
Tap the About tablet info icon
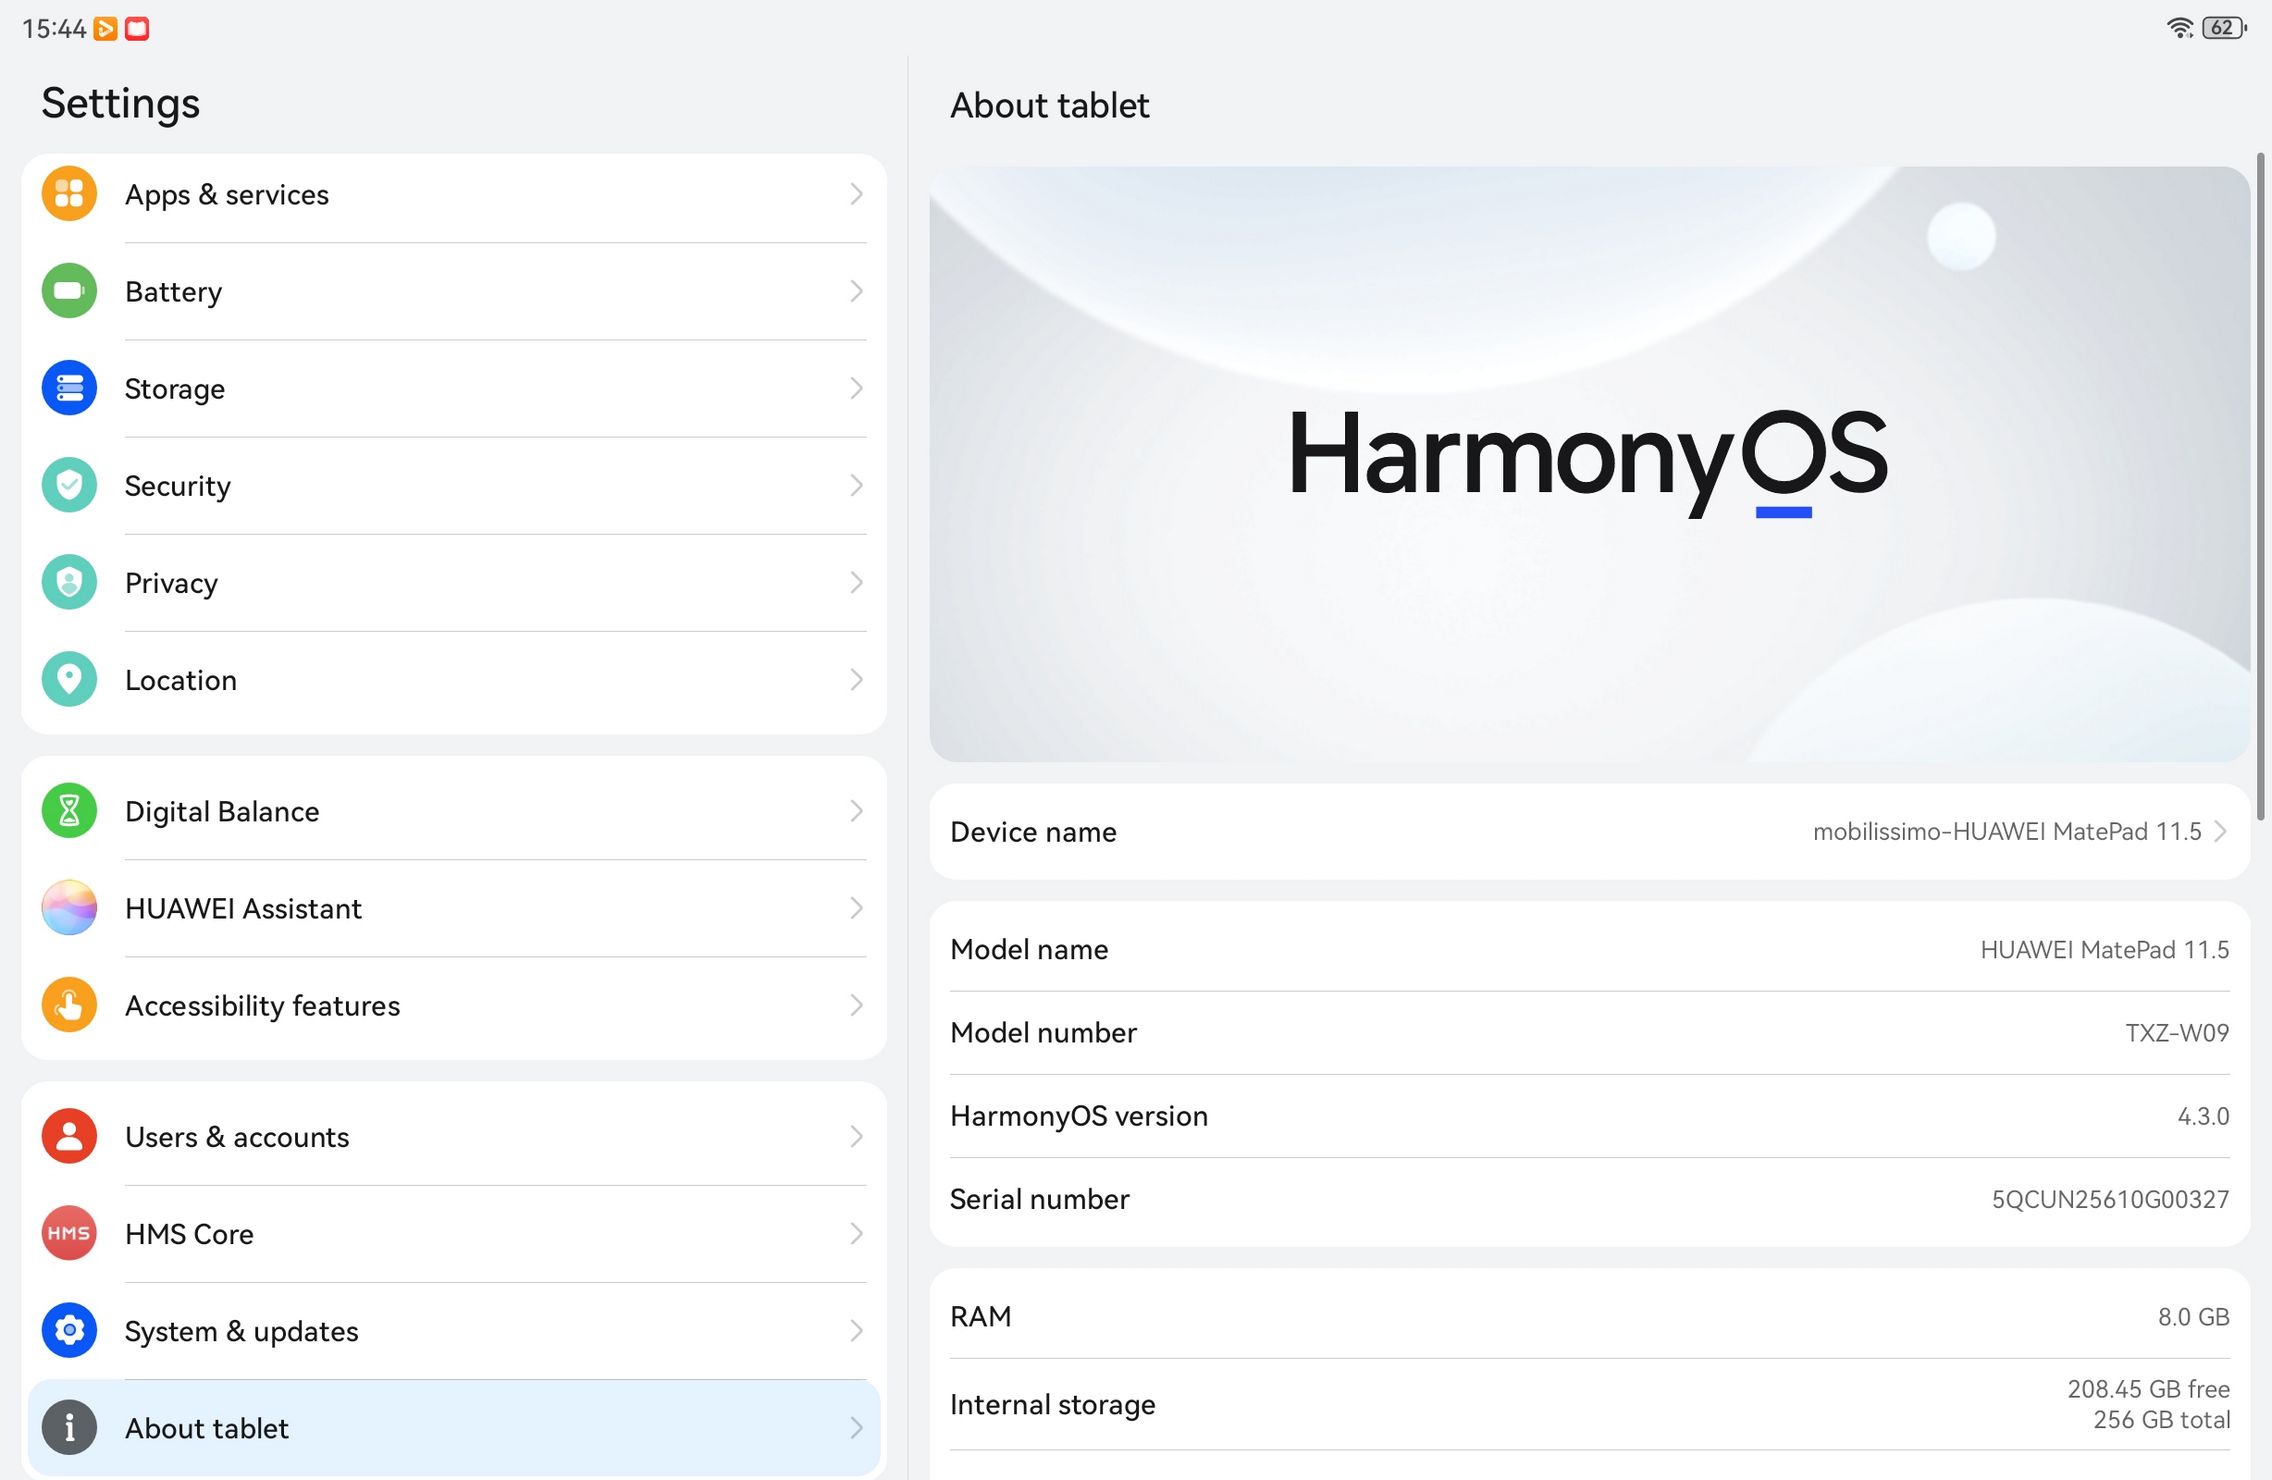69,1427
